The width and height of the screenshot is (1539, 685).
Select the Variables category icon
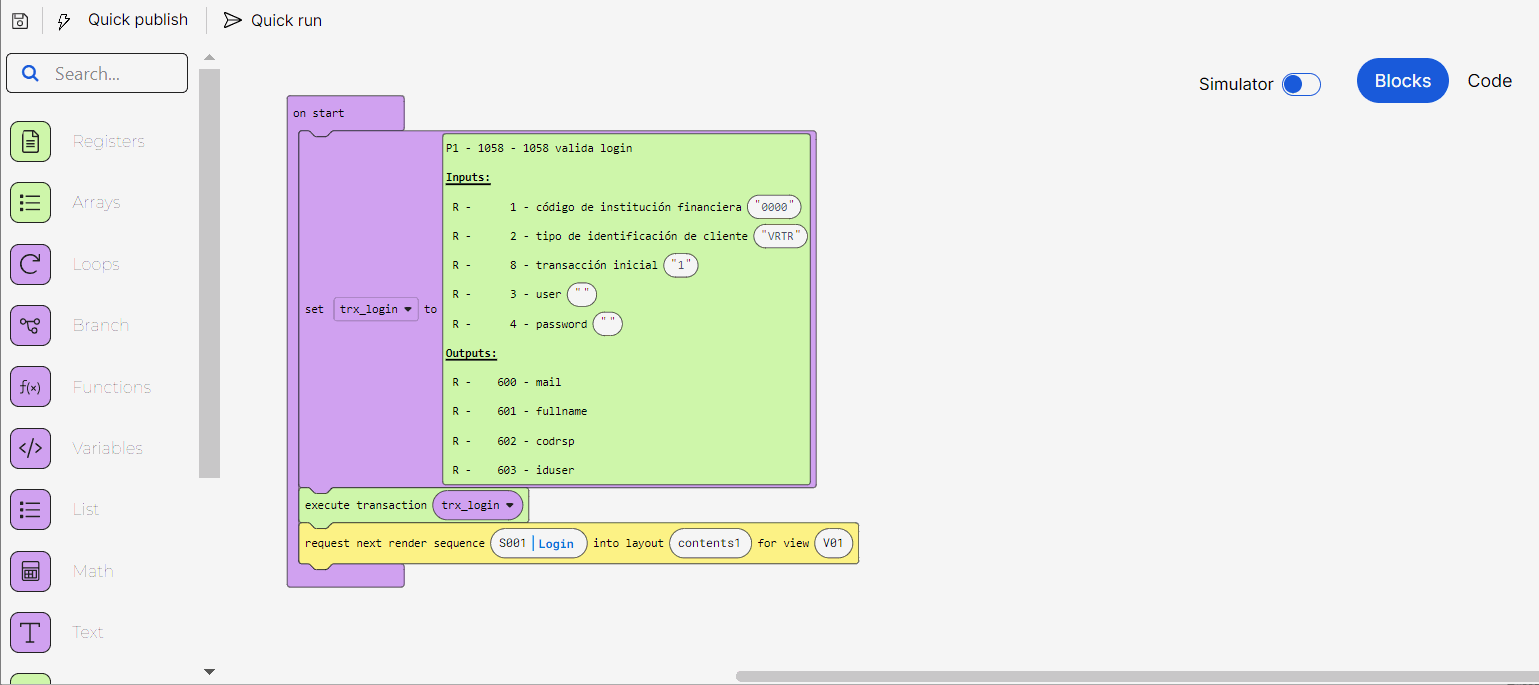tap(30, 448)
